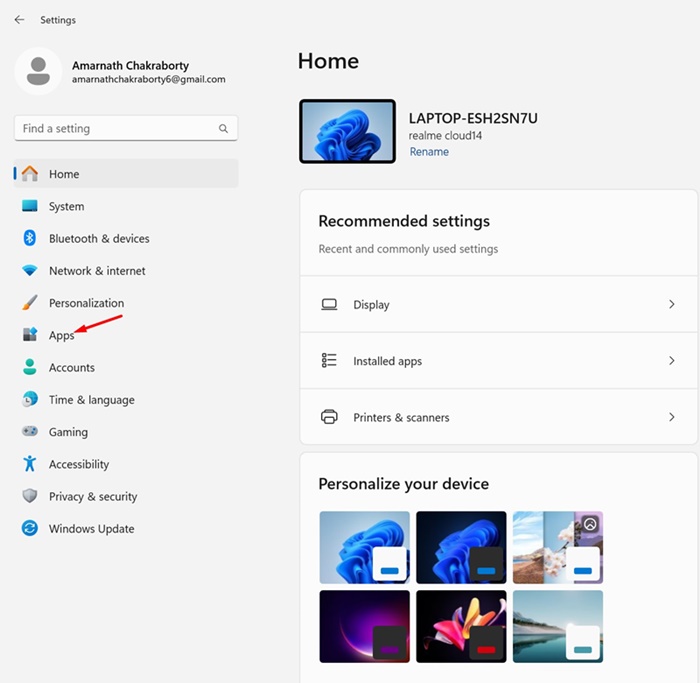Click the back arrow in Settings header
700x683 pixels.
pos(19,19)
